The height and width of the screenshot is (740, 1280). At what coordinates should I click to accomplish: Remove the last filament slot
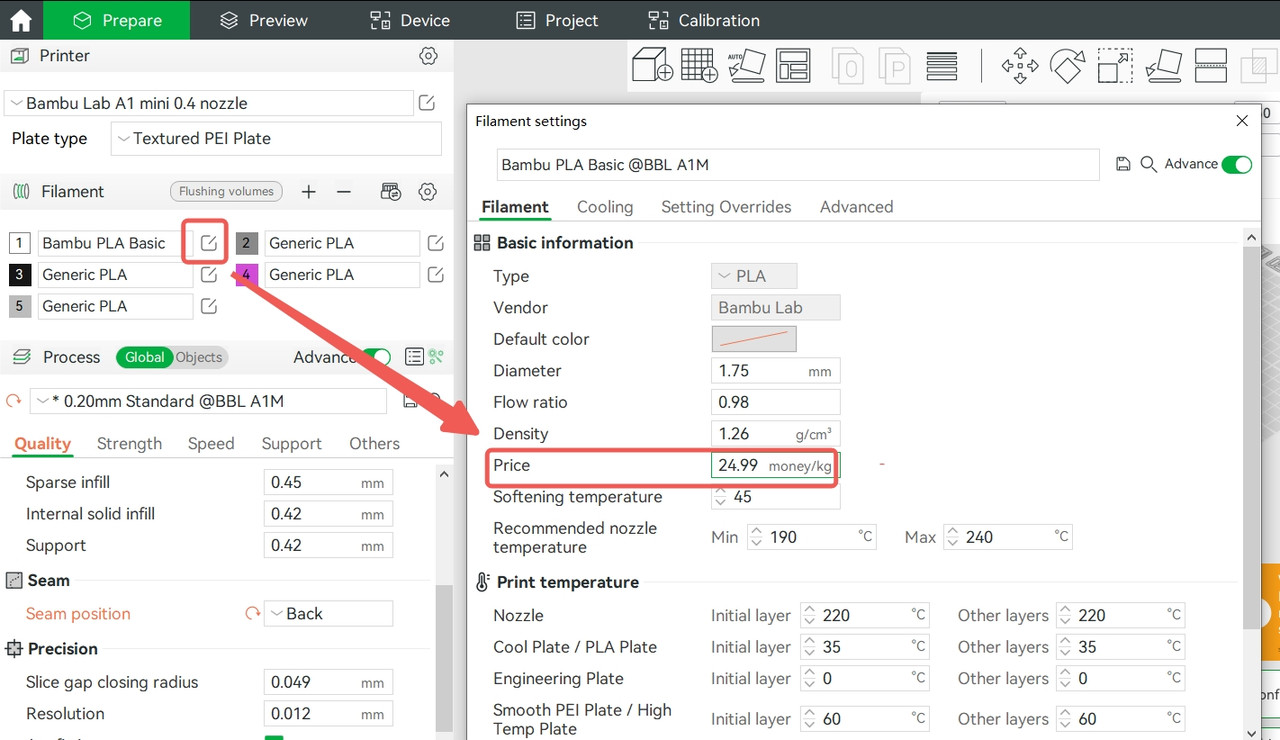point(344,192)
